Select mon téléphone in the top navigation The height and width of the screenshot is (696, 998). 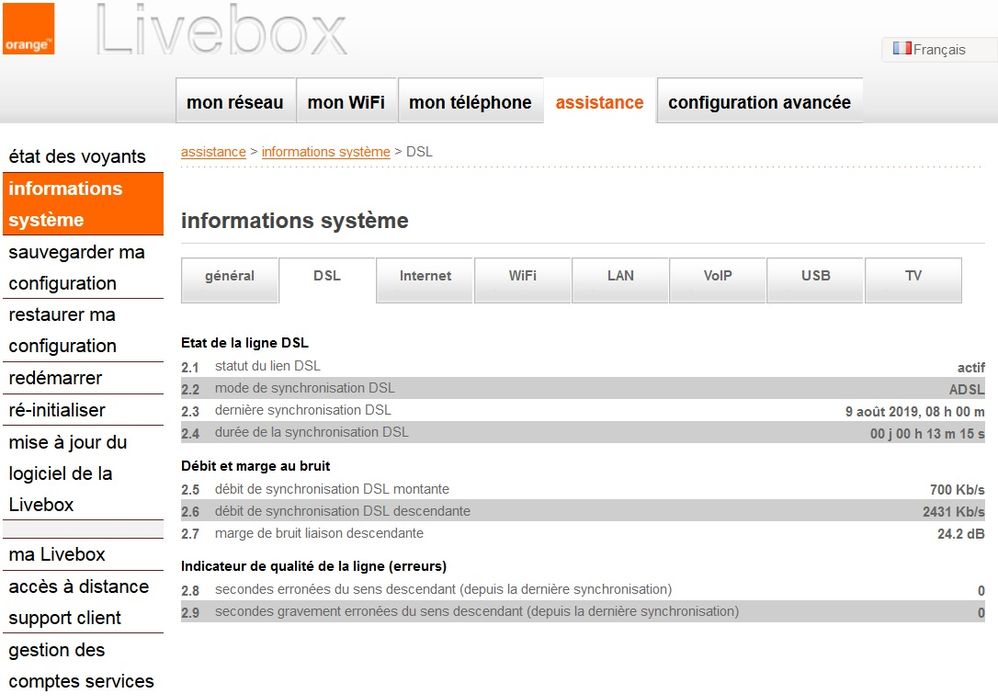pyautogui.click(x=471, y=101)
